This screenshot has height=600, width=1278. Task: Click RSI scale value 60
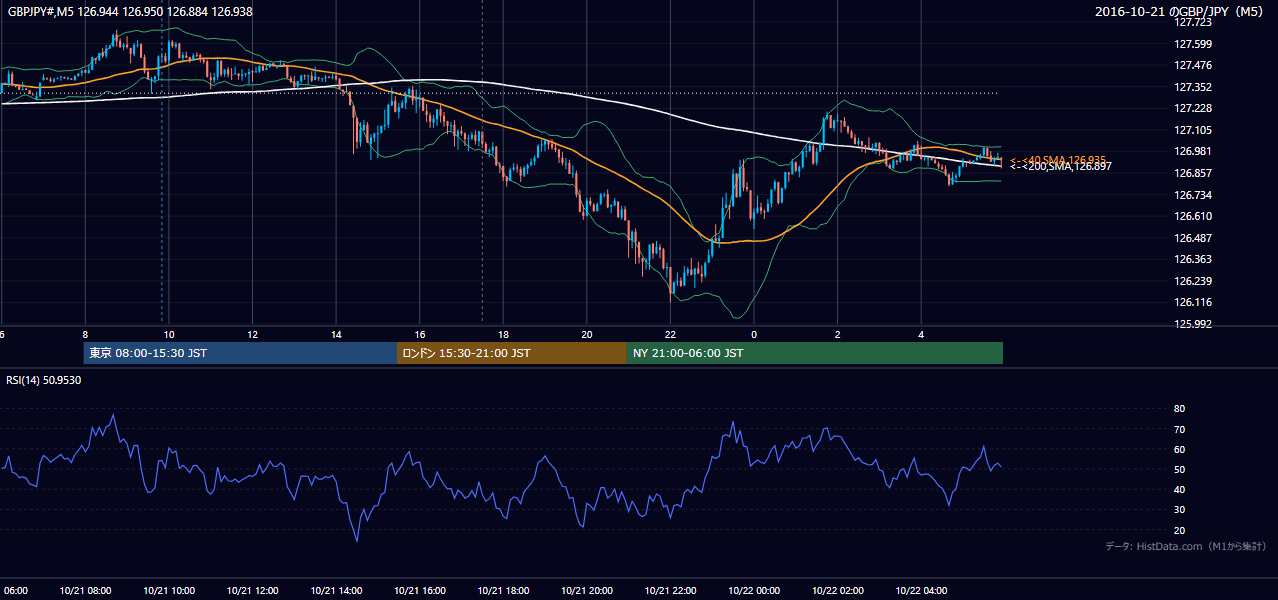point(1179,449)
